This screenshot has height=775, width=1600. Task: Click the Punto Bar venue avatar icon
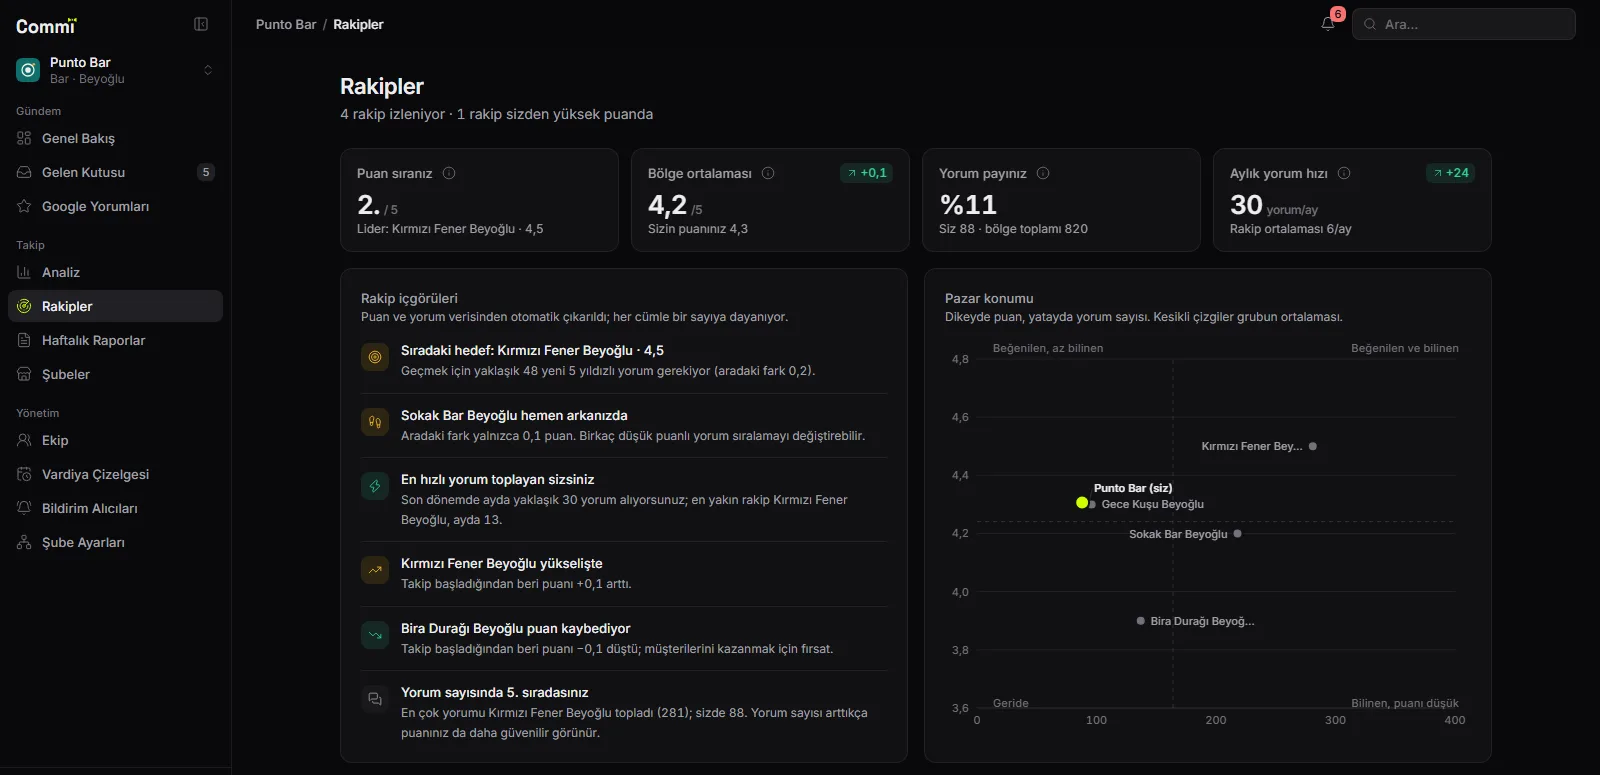tap(28, 70)
